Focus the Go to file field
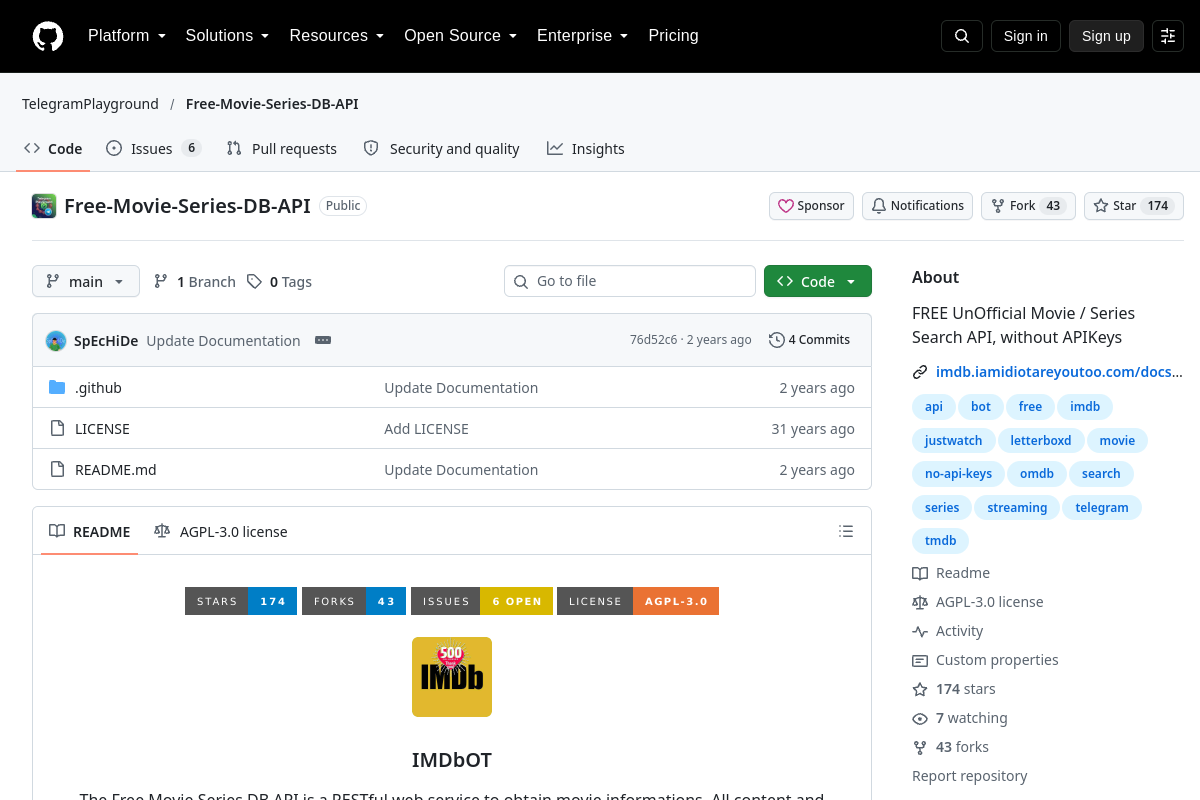This screenshot has height=800, width=1200. tap(630, 281)
